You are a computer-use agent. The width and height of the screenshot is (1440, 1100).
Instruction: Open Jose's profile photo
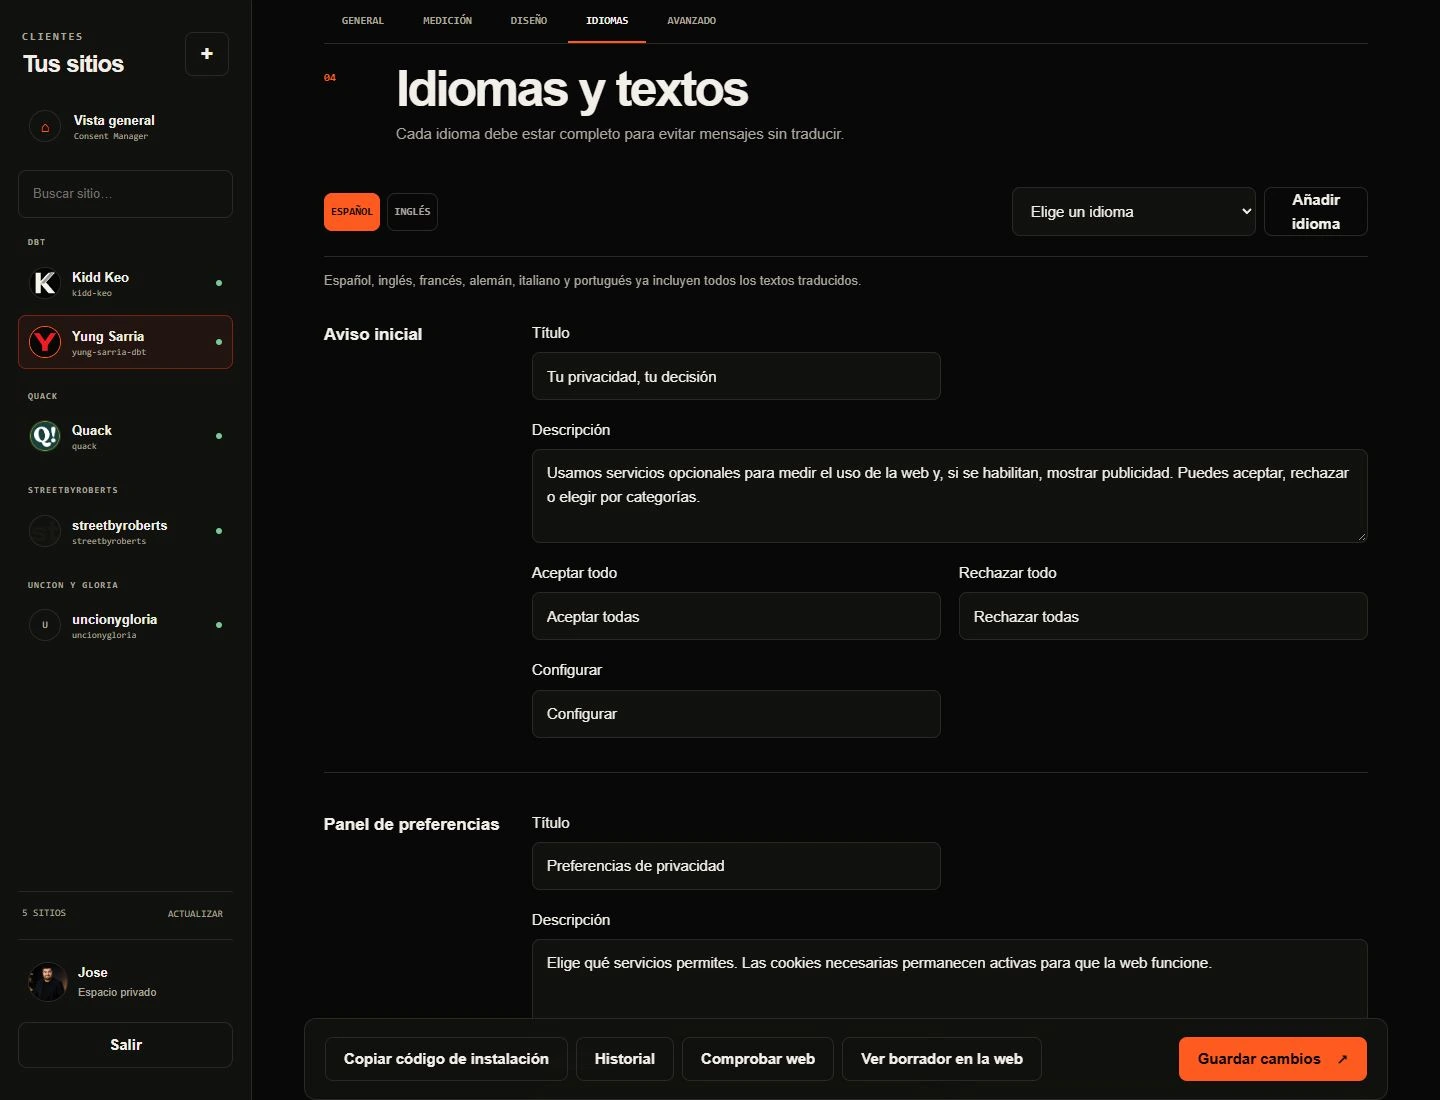pyautogui.click(x=48, y=982)
